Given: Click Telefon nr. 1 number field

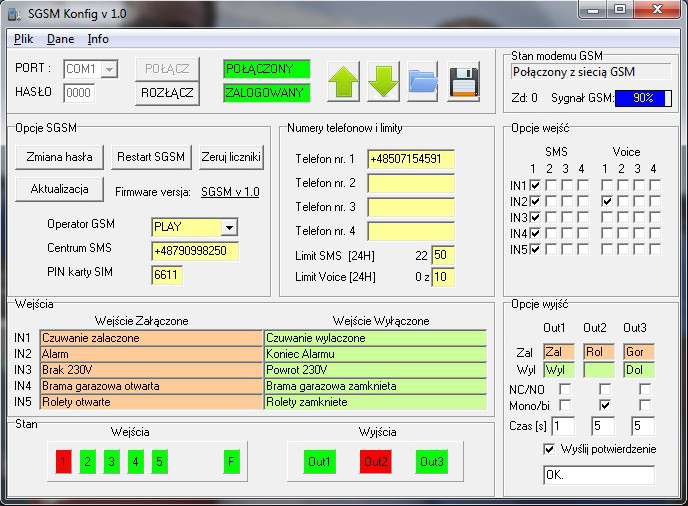Looking at the screenshot, I should point(411,159).
